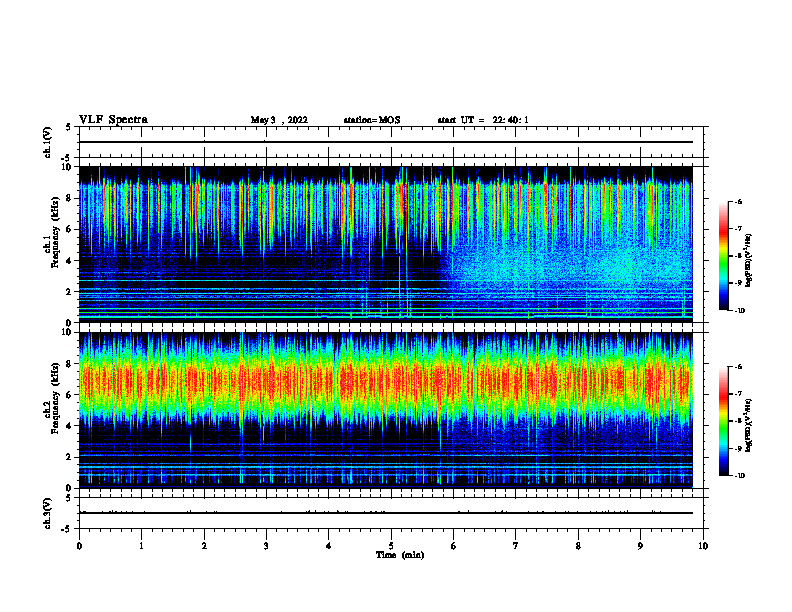This screenshot has width=792, height=612.
Task: Click ch.2 color bar PSD units label
Action: 749,425
